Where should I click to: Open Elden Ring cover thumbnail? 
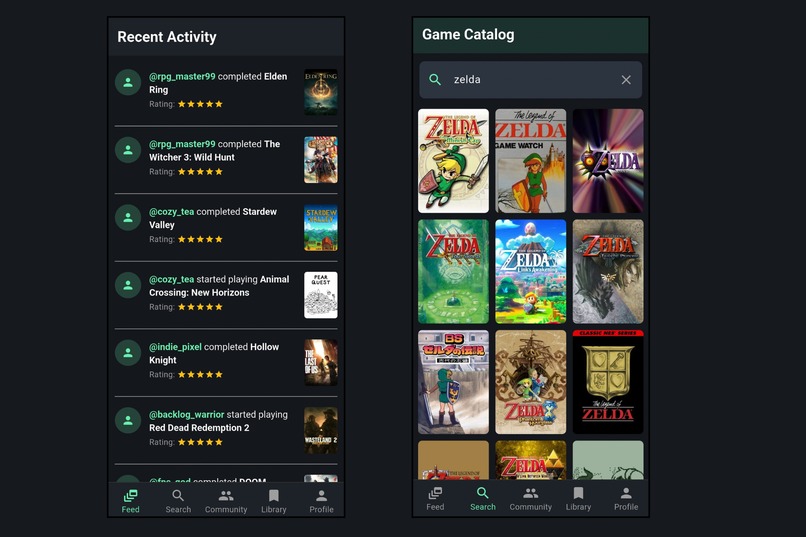click(x=321, y=92)
